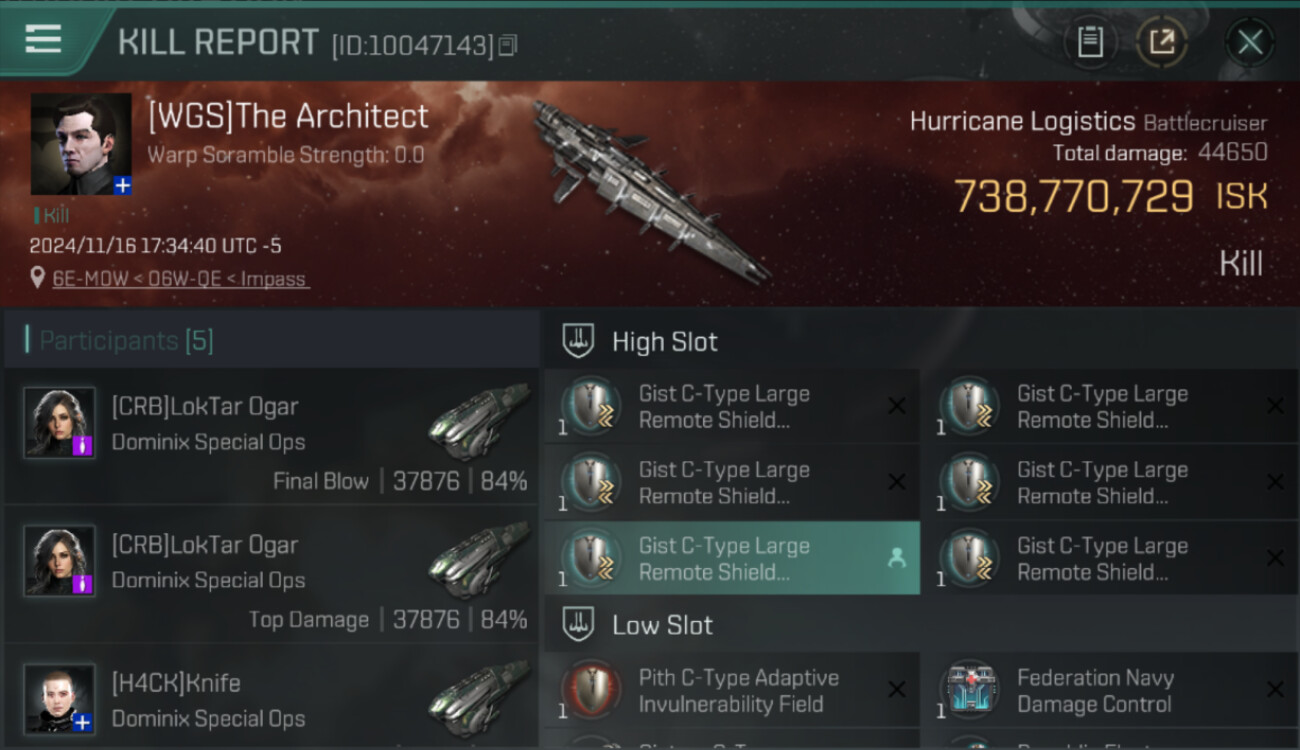Viewport: 1300px width, 750px height.
Task: Click the person icon on highlighted module
Action: pyautogui.click(x=896, y=559)
